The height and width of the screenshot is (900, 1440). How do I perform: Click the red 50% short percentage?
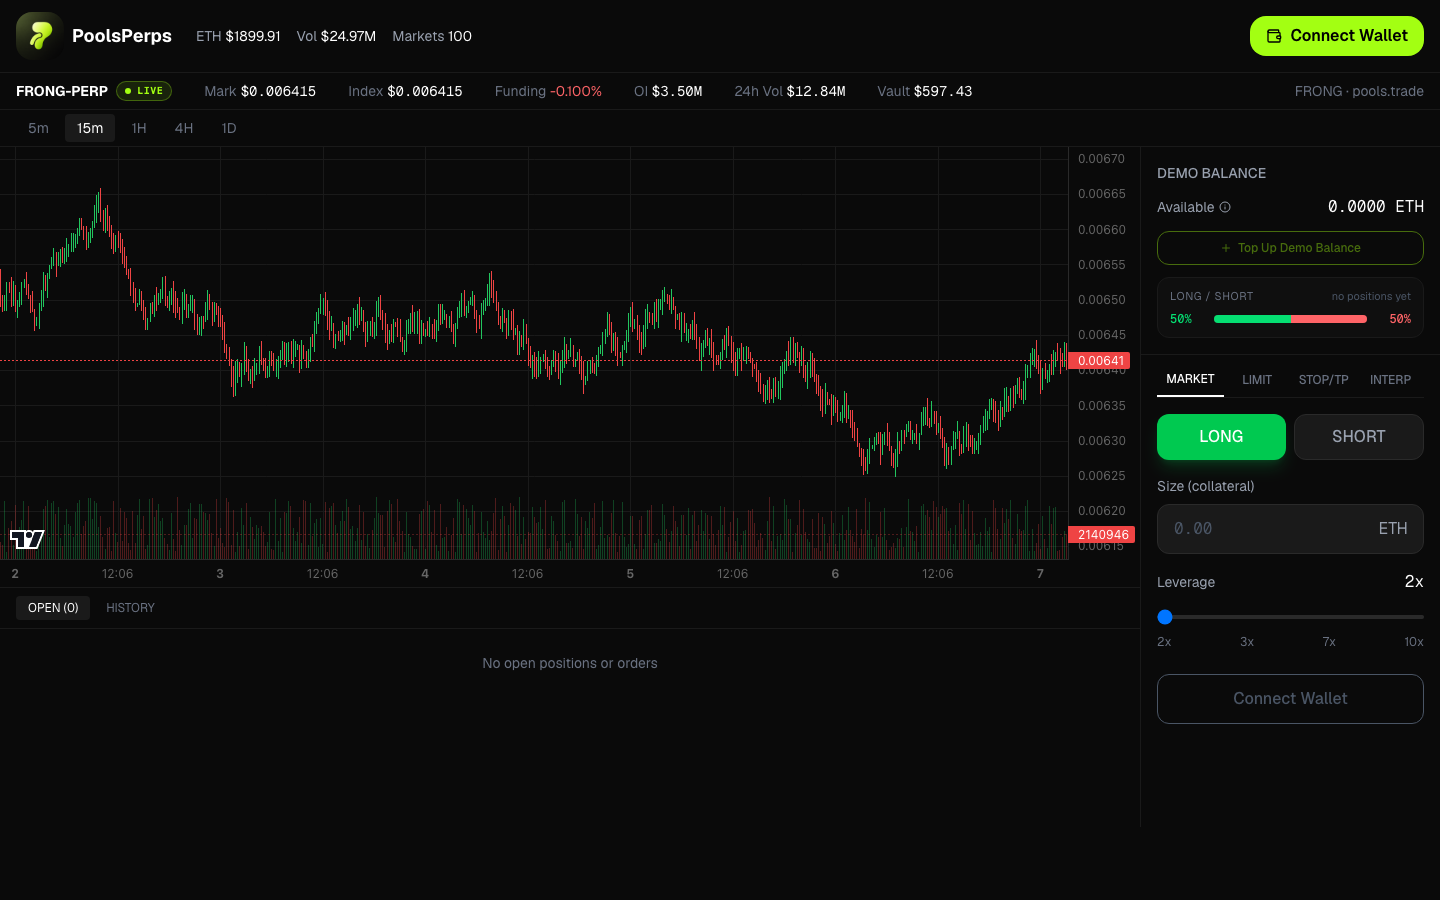coord(1400,319)
